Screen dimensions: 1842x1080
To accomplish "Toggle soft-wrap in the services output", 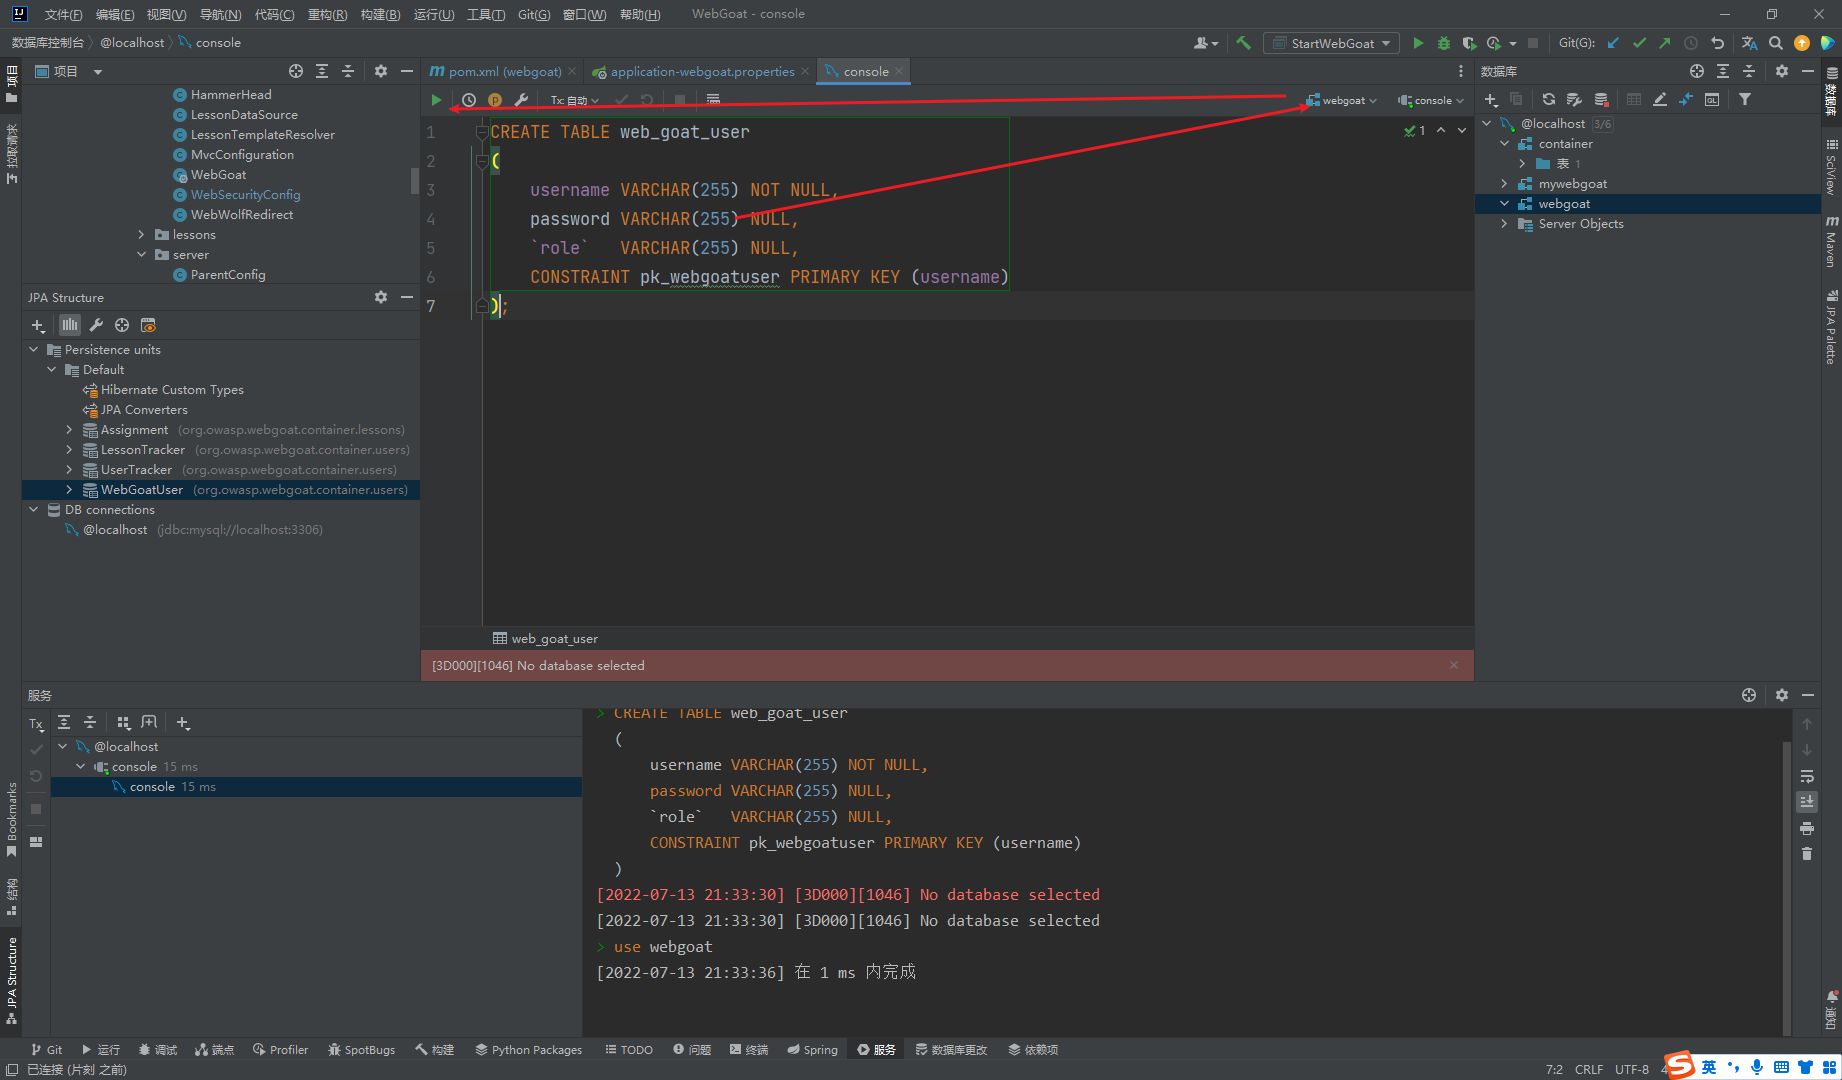I will click(x=1807, y=776).
